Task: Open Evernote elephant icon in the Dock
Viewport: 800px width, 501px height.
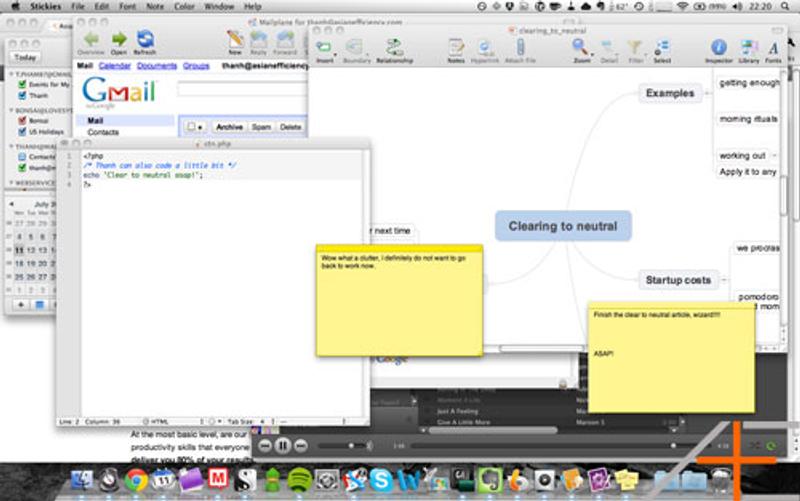Action: [x=489, y=480]
